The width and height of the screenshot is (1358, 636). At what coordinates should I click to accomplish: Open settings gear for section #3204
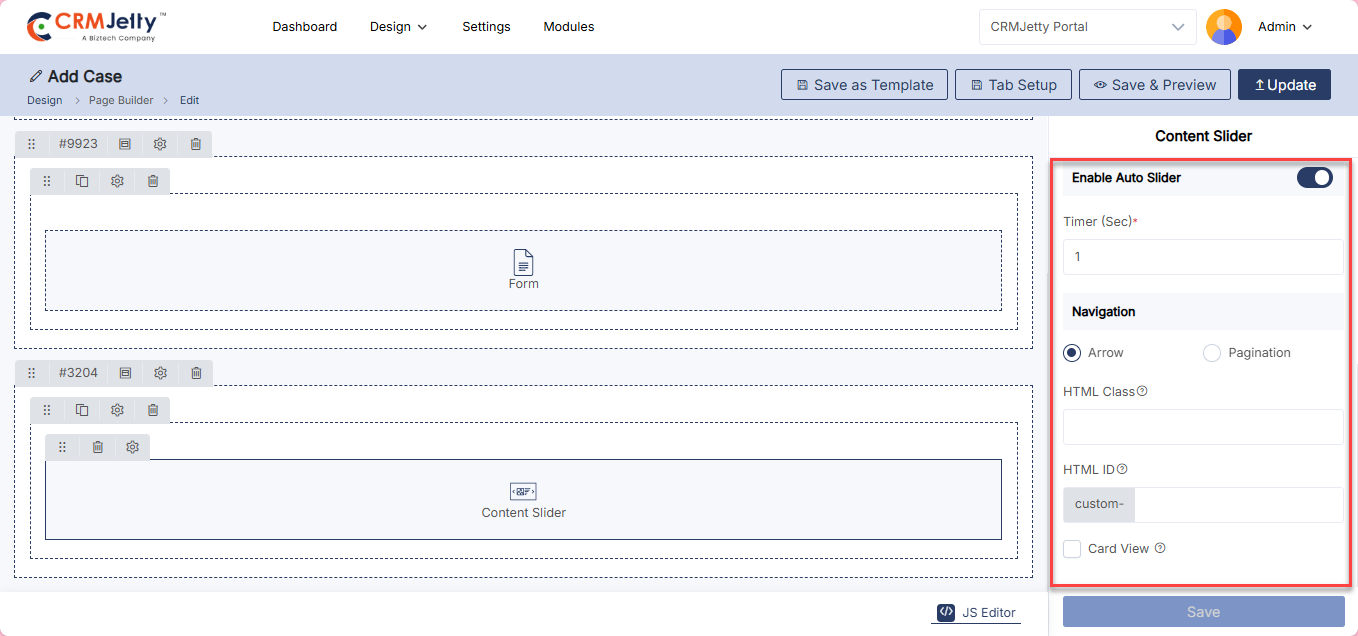click(160, 373)
